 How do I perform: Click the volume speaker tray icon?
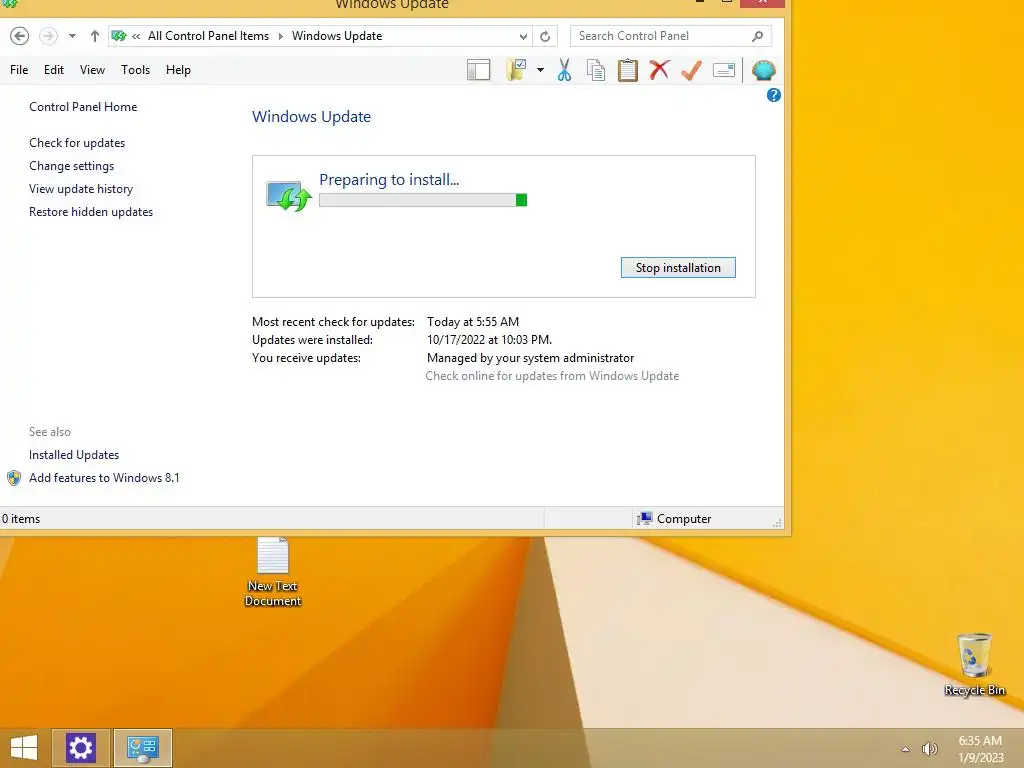click(x=929, y=749)
